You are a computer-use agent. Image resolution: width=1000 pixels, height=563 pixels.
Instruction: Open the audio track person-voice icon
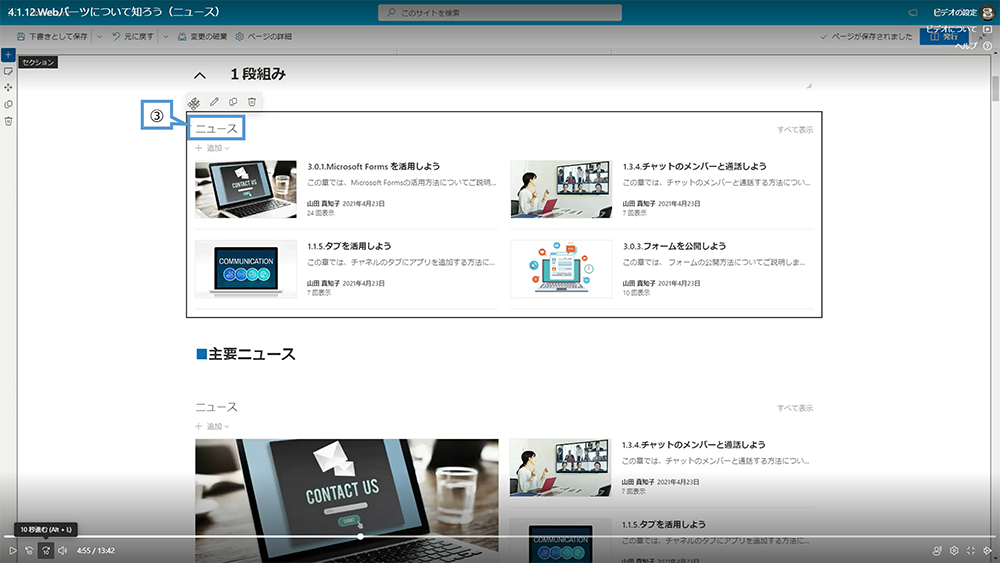[937, 550]
